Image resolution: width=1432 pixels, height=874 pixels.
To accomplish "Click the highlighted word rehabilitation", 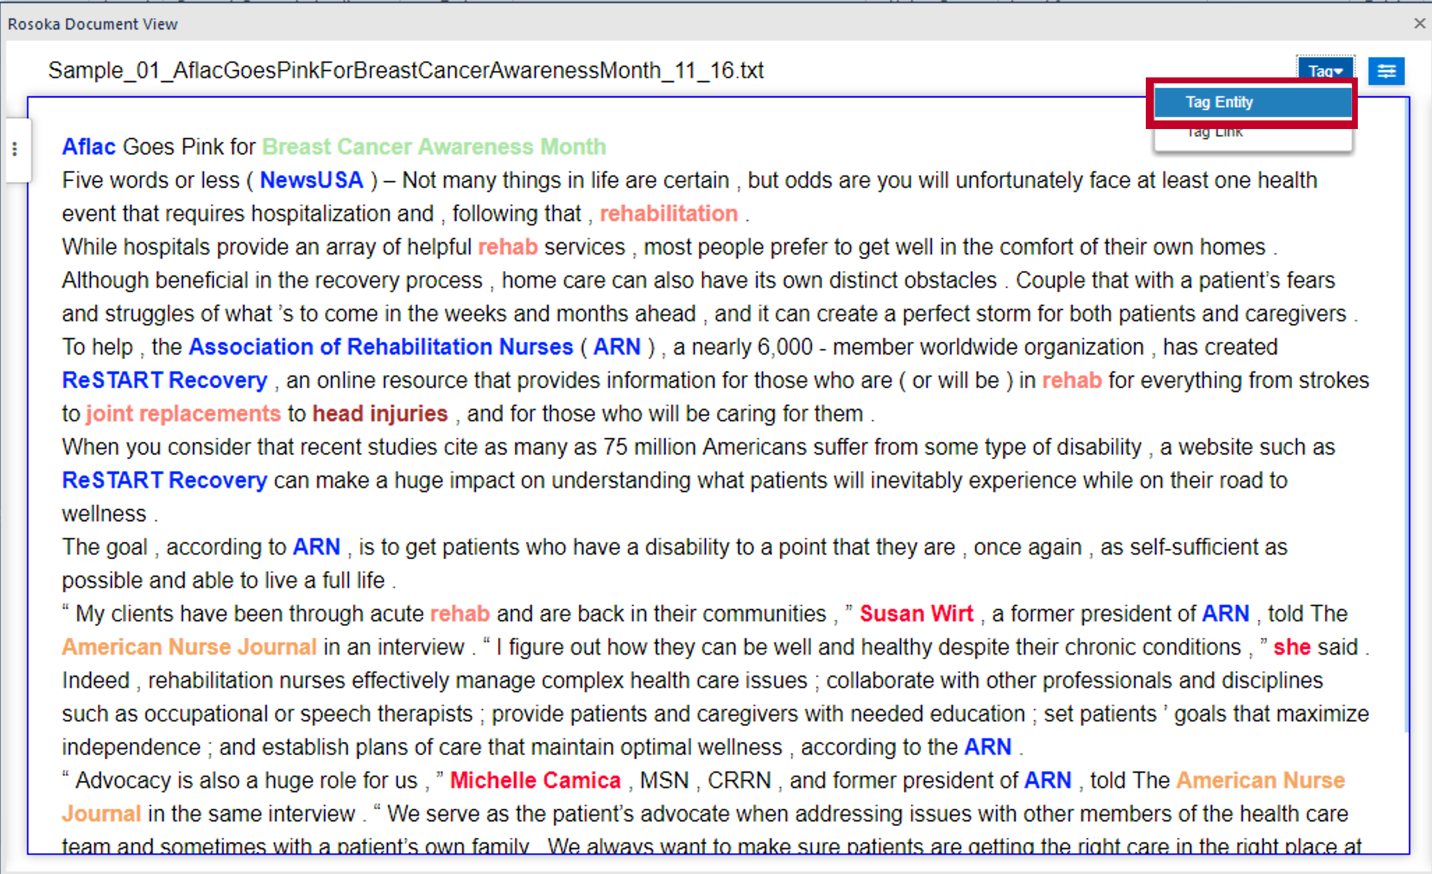I will coord(668,213).
